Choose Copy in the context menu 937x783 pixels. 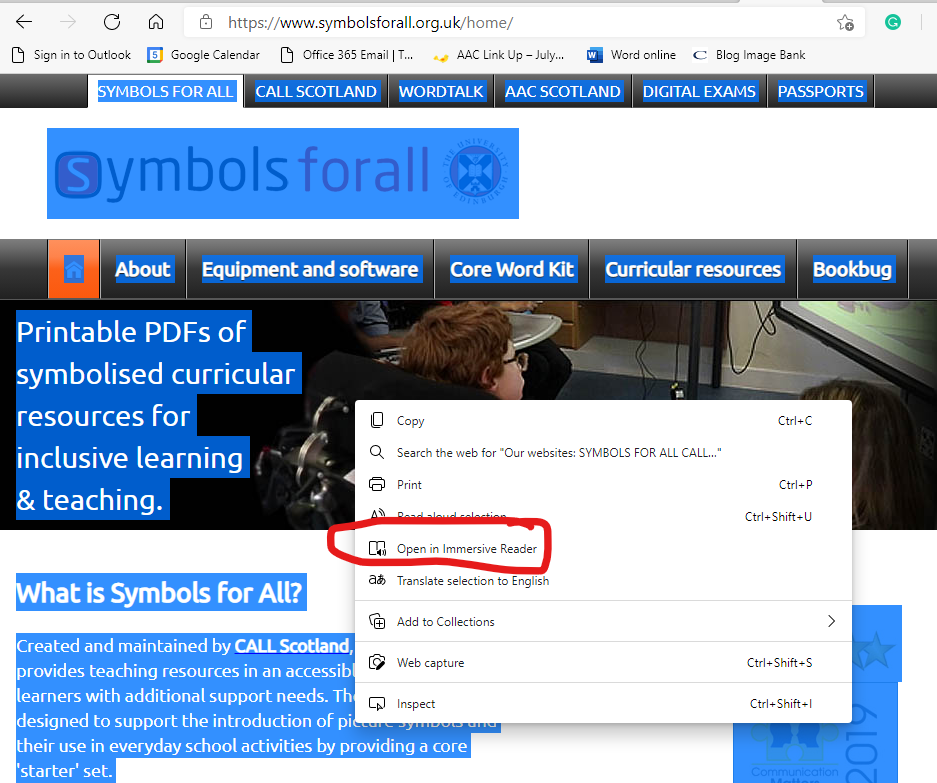603,421
